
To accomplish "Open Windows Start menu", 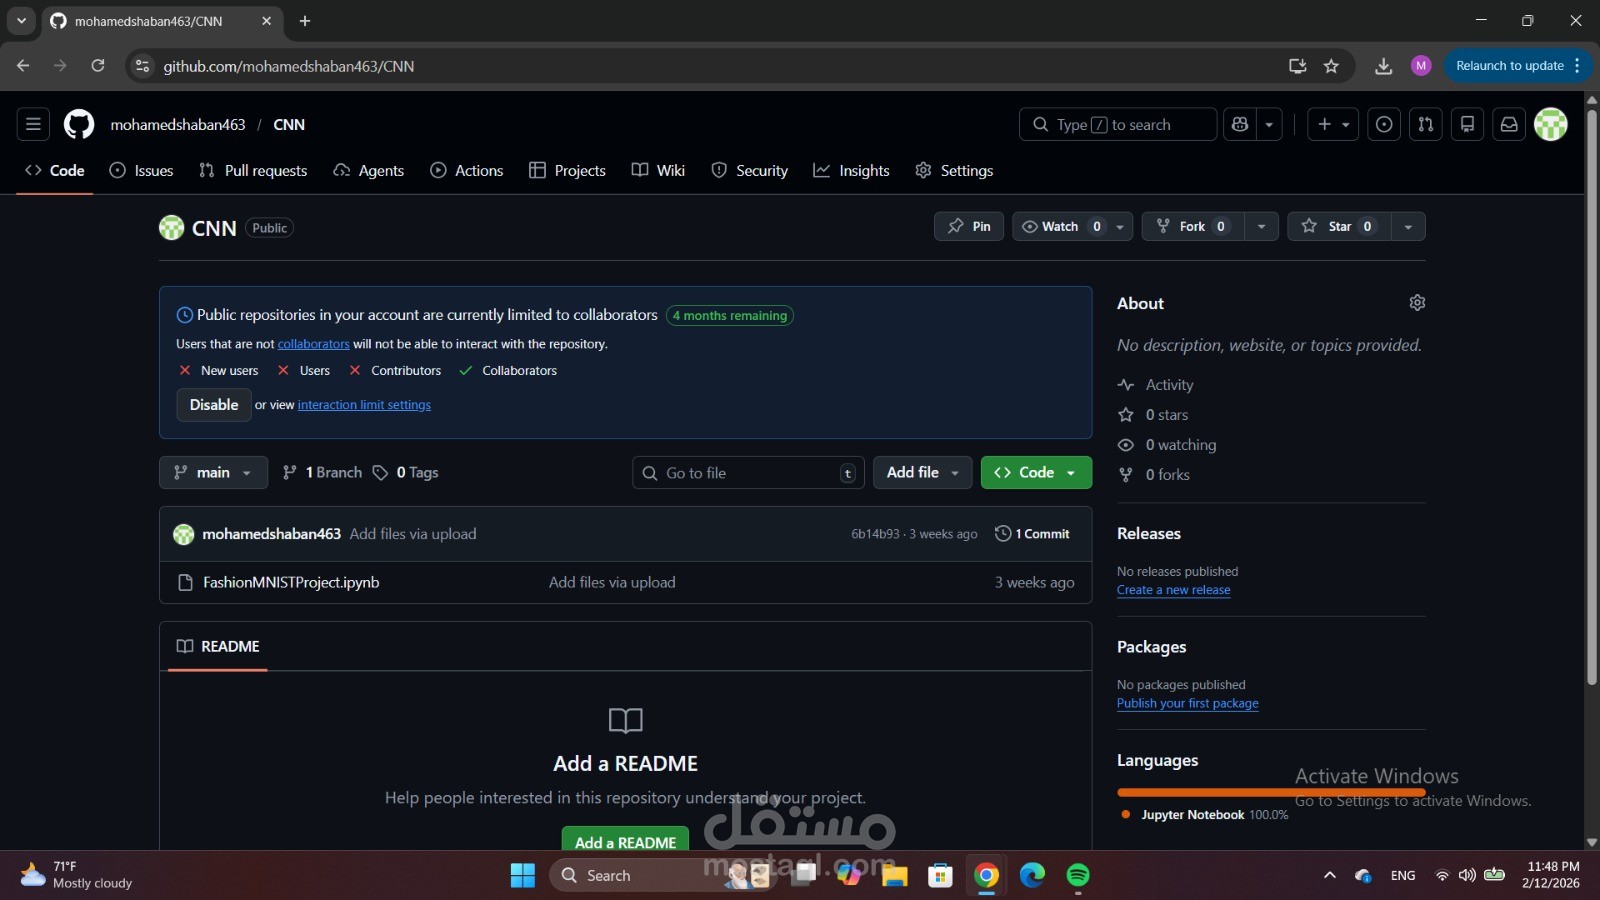I will [523, 875].
